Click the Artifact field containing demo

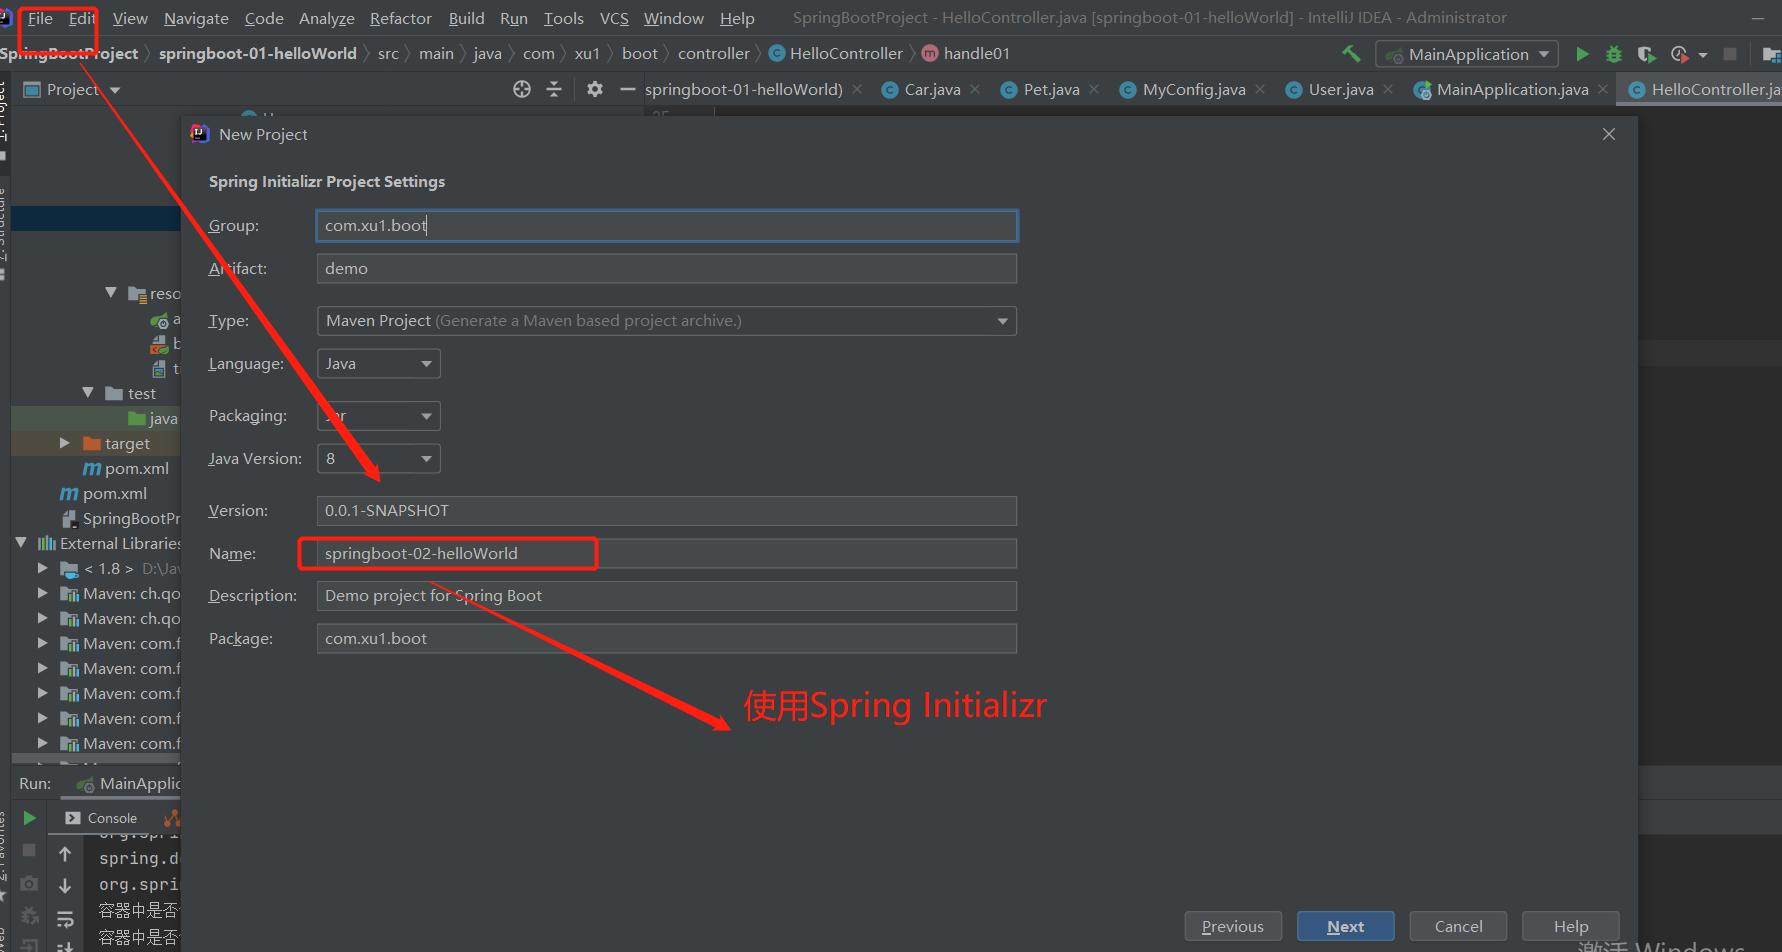pos(667,268)
